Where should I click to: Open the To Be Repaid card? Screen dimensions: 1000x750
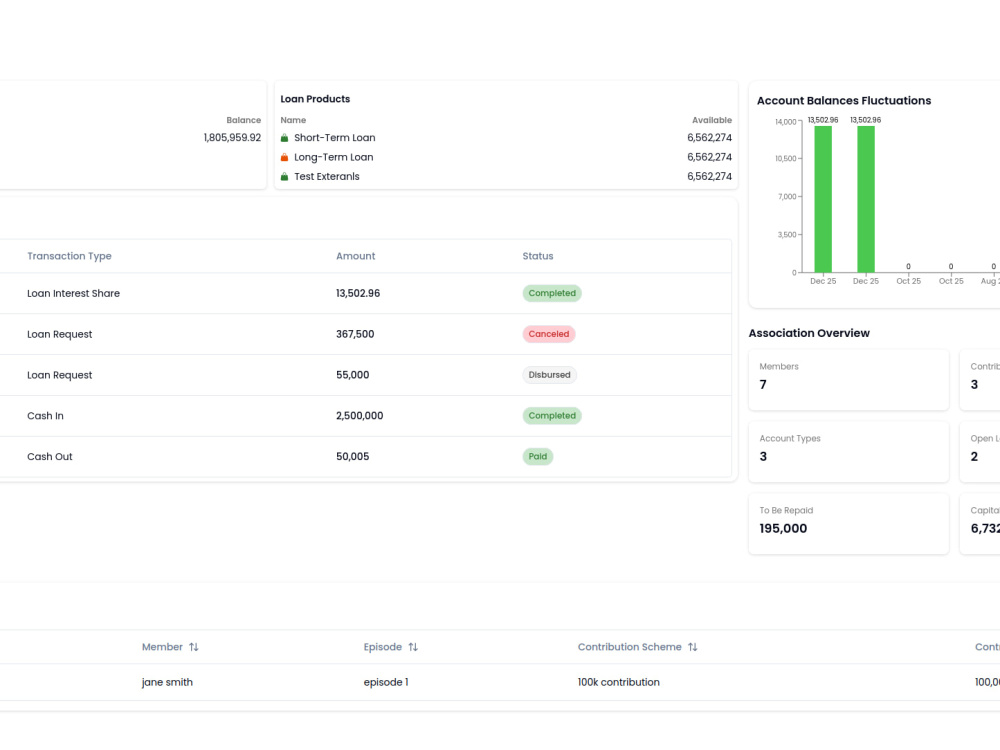point(848,524)
